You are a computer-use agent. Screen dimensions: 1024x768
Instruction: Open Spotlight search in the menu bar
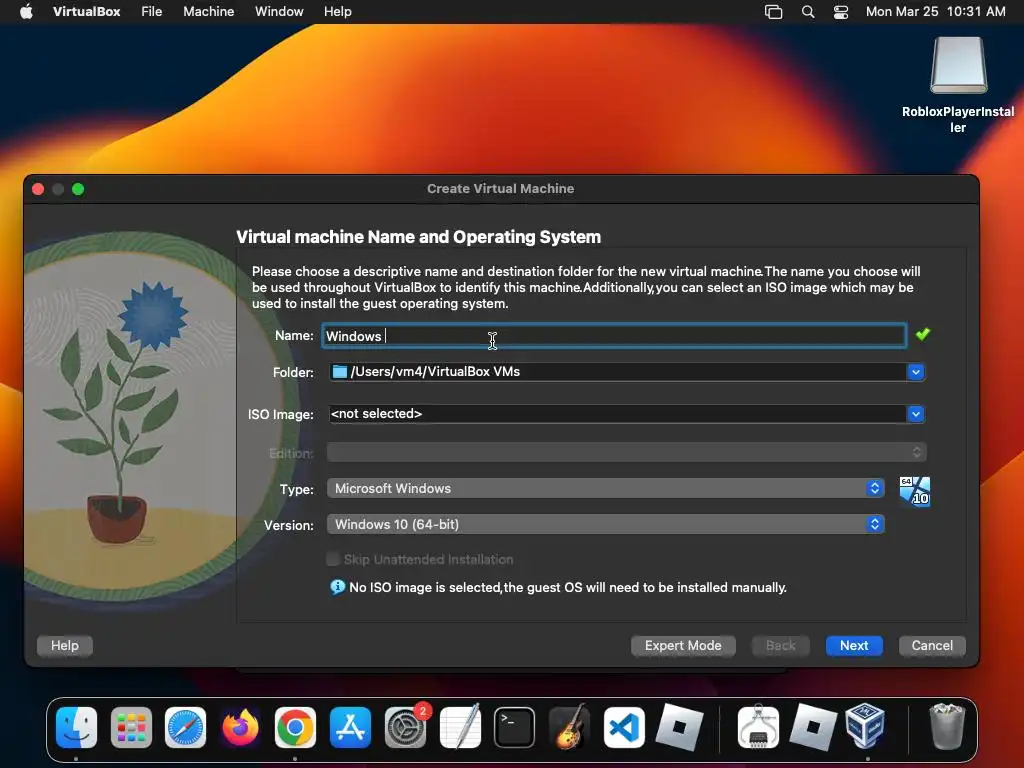tap(808, 12)
